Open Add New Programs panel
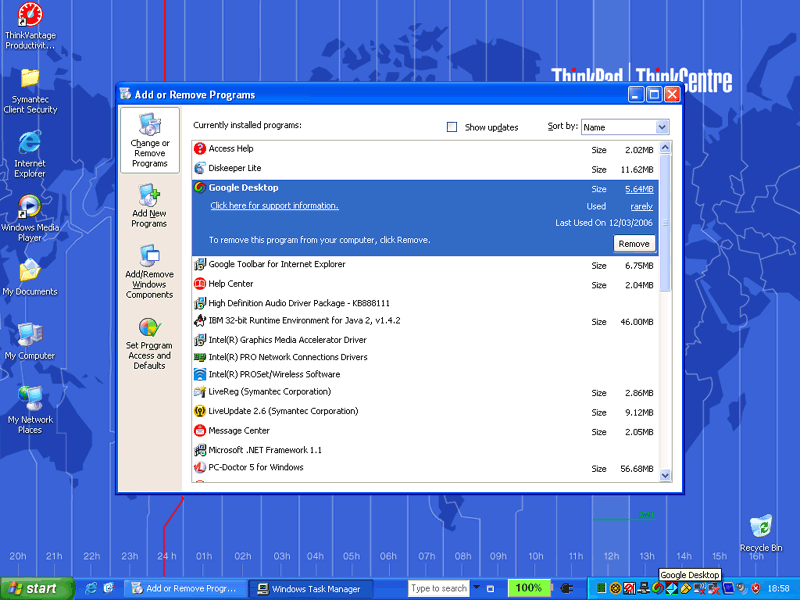Screen dimensions: 800x600 (149, 206)
